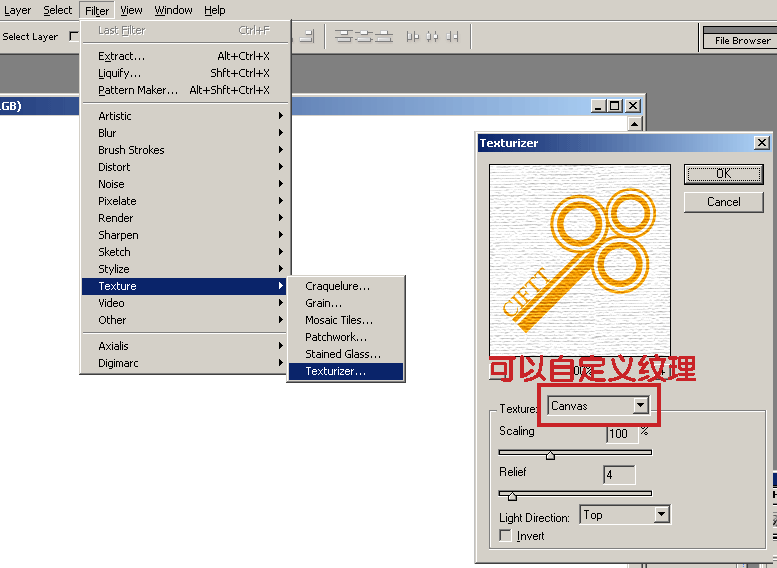
Task: Click Distribute Vertical Centers icon
Action: [x=364, y=36]
